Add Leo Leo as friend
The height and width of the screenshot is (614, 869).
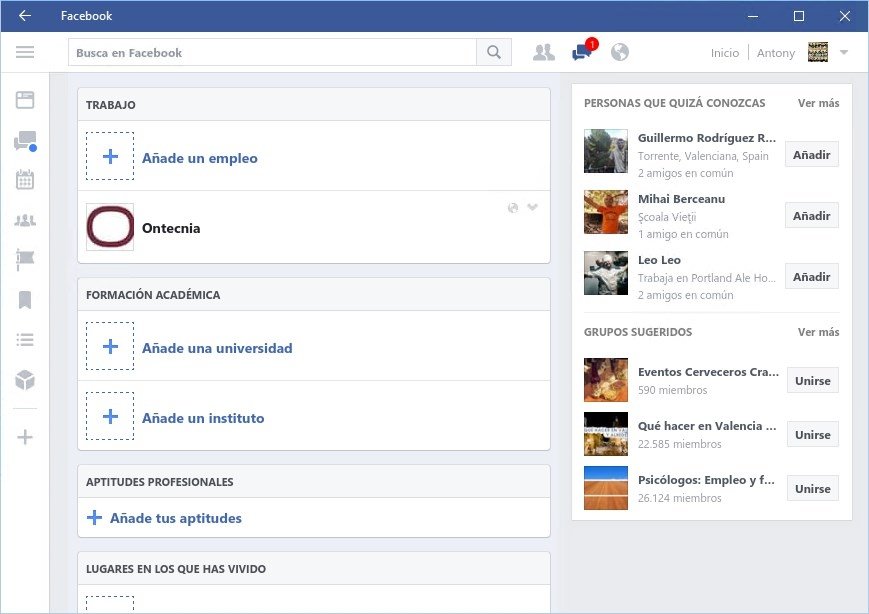click(x=811, y=277)
